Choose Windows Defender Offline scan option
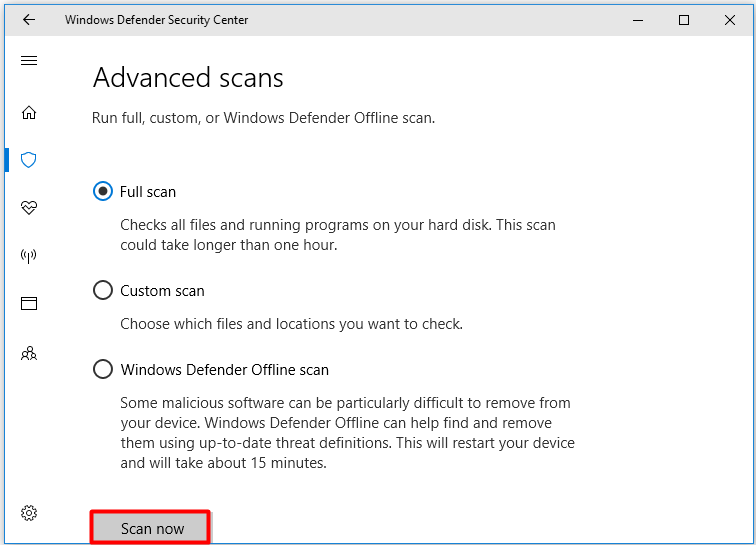The width and height of the screenshot is (756, 545). [103, 369]
